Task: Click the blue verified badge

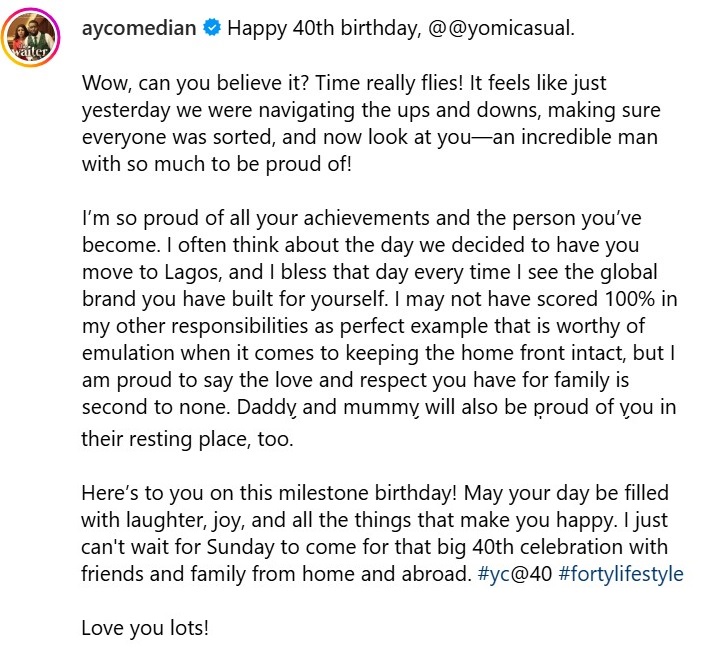Action: coord(211,26)
